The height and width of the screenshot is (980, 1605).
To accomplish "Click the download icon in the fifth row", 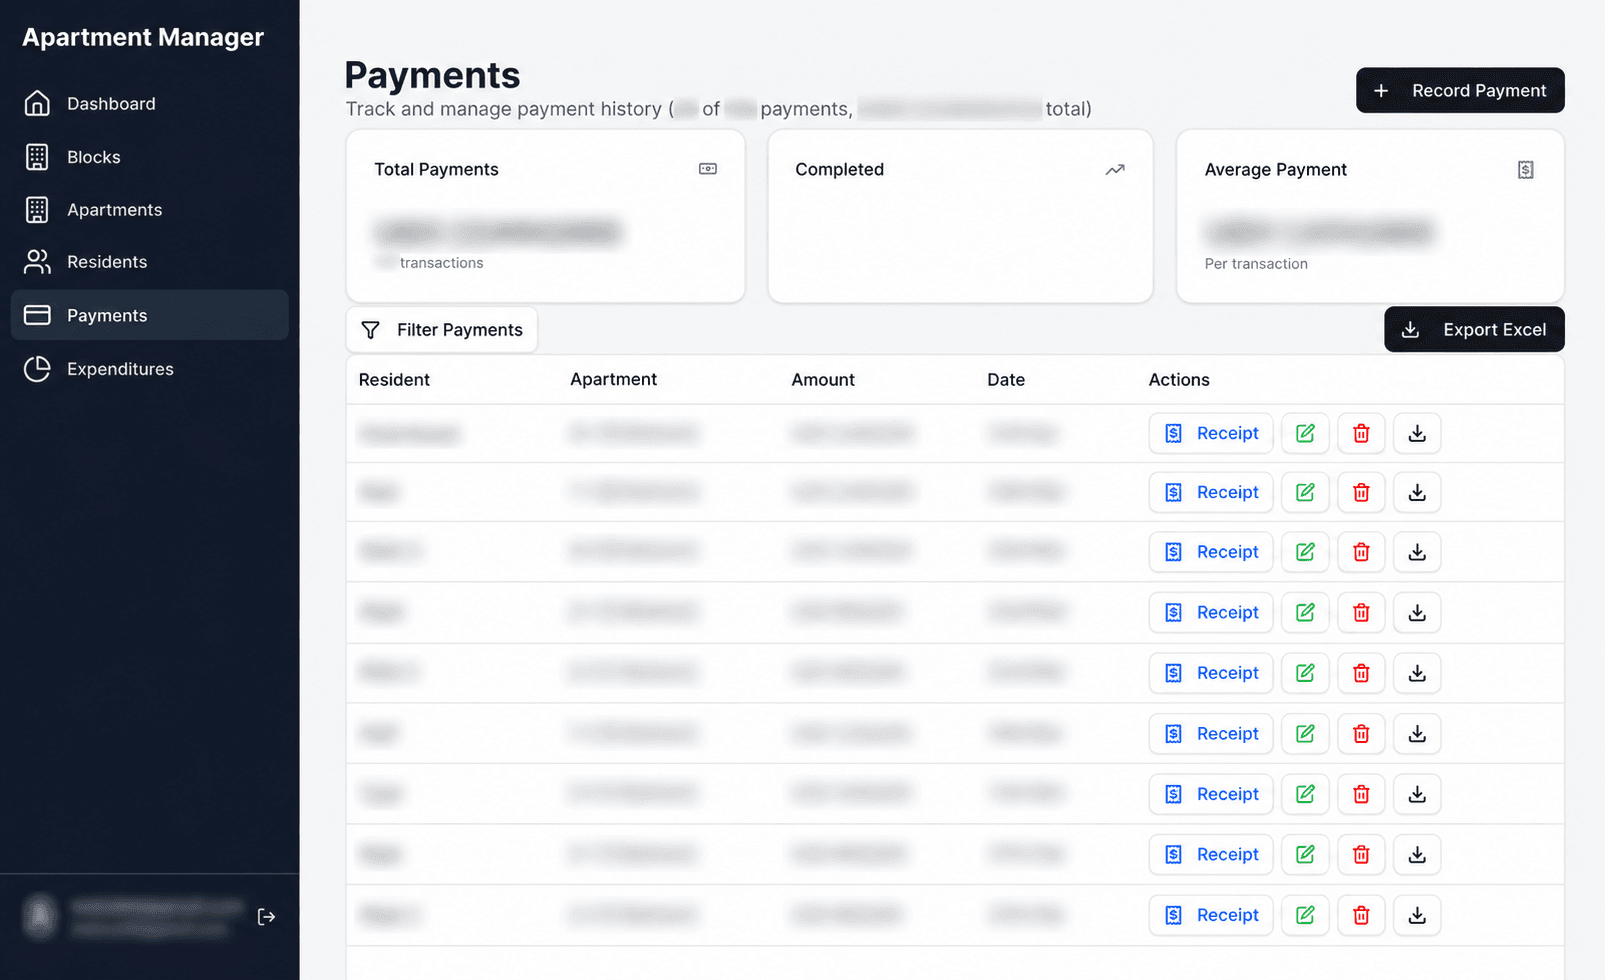I will pos(1417,673).
